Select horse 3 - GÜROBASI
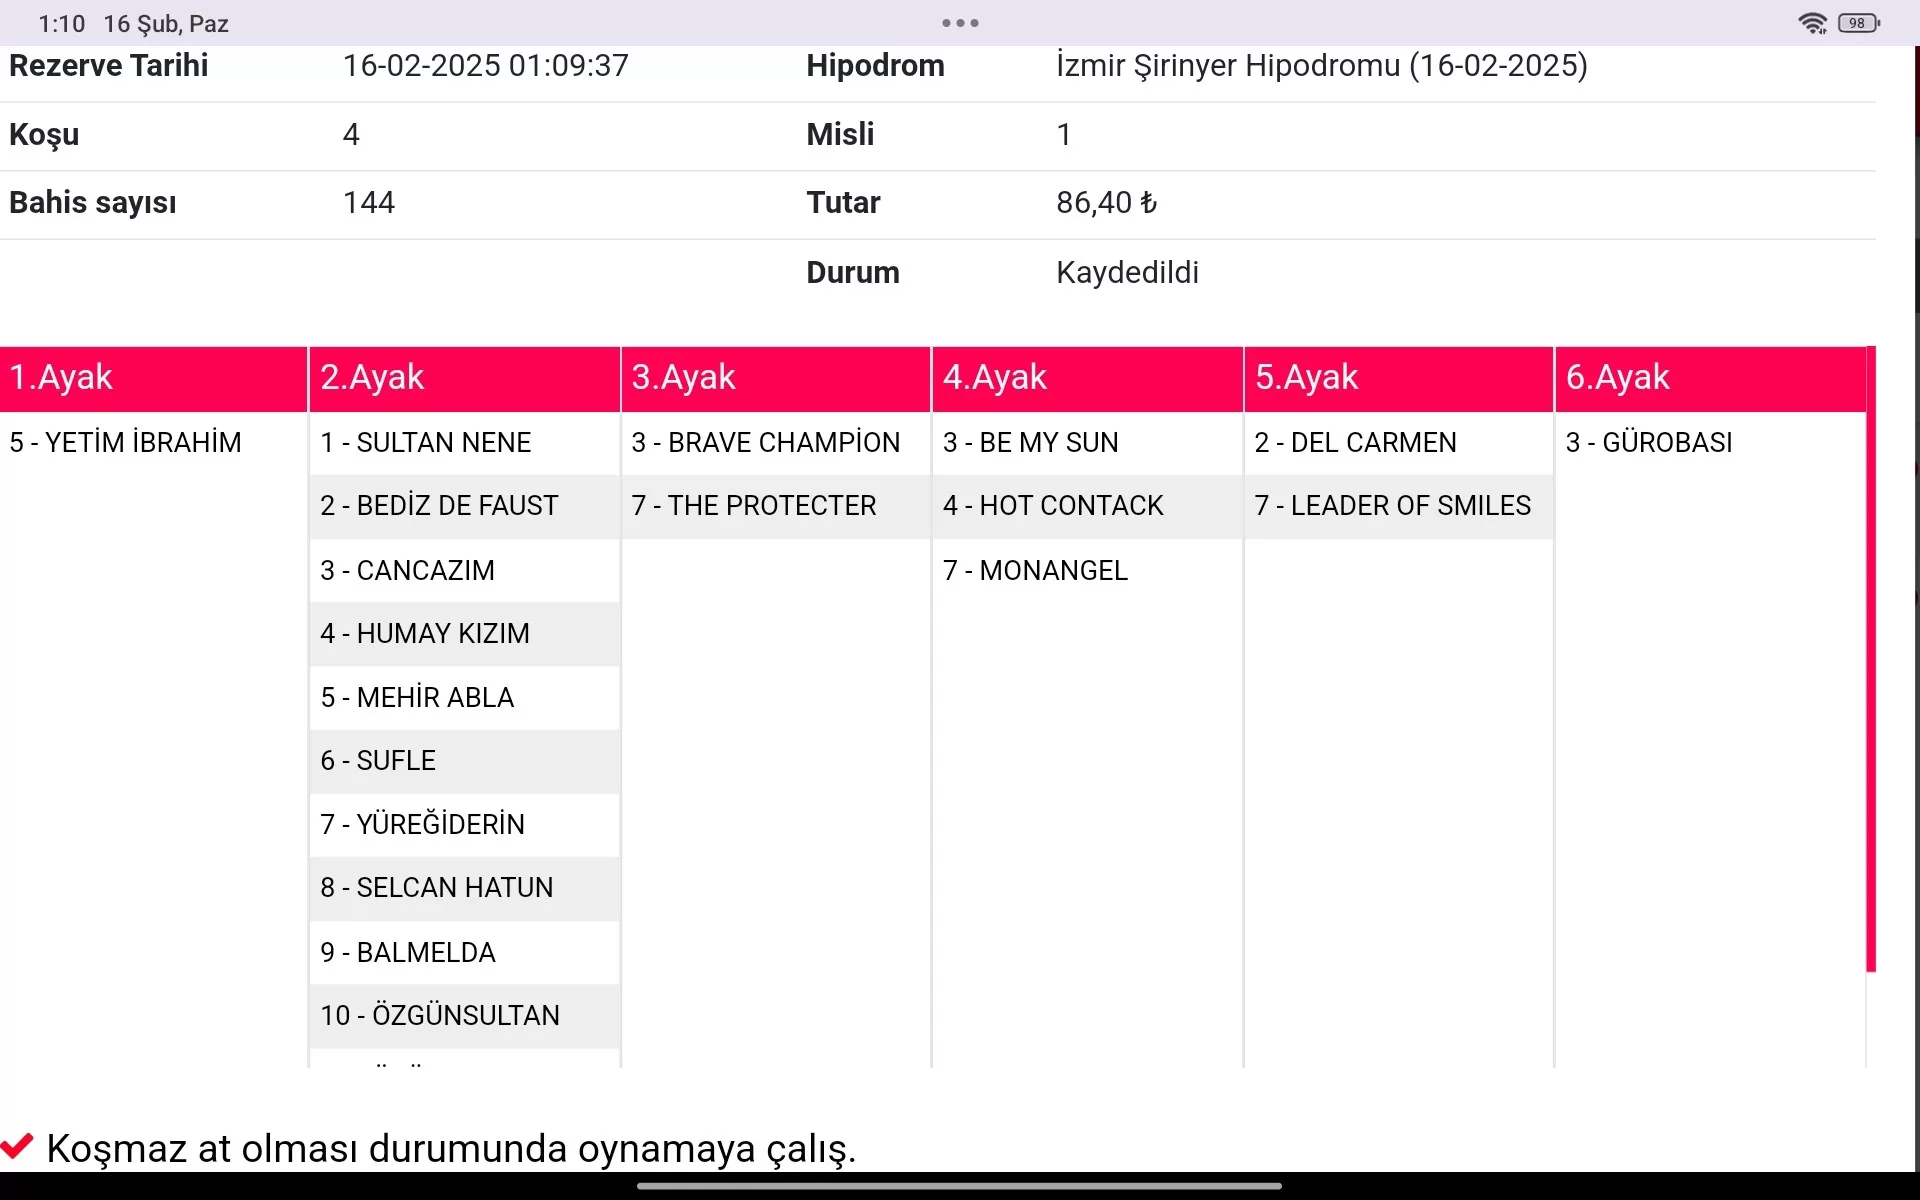The image size is (1920, 1200). pyautogui.click(x=1649, y=442)
